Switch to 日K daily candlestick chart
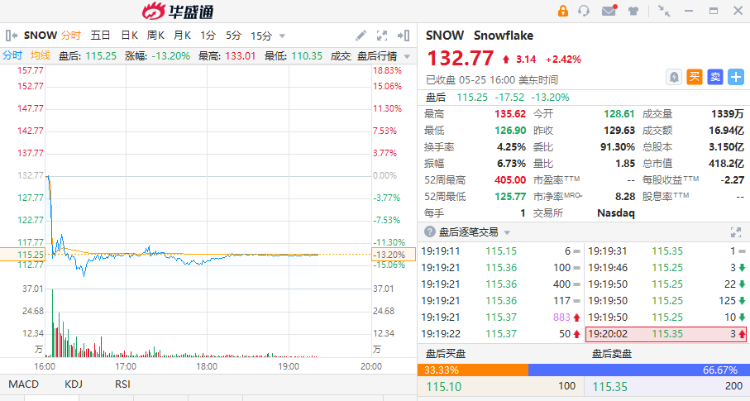 coord(129,35)
